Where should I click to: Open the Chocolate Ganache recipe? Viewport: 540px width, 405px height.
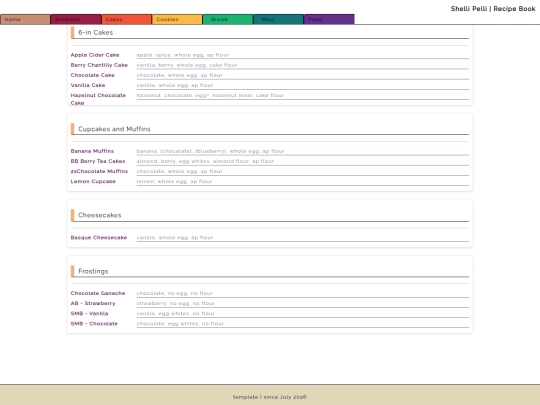97,293
